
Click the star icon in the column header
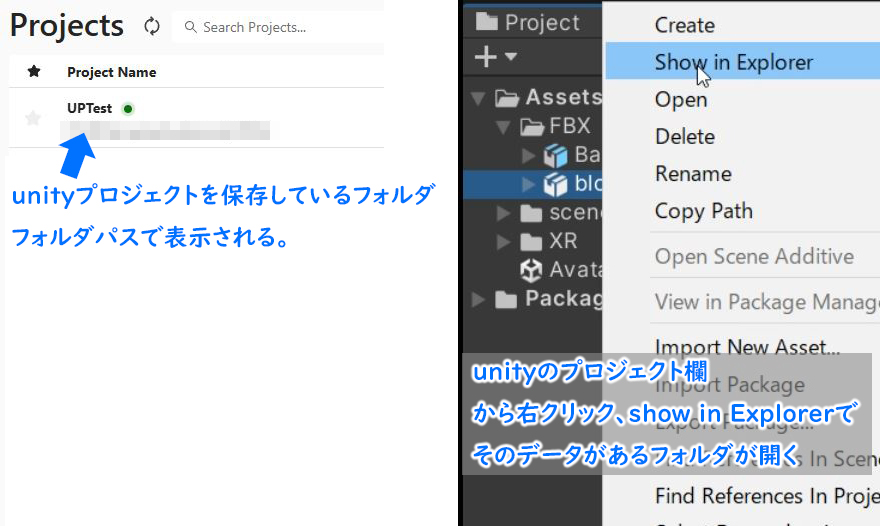tap(34, 71)
